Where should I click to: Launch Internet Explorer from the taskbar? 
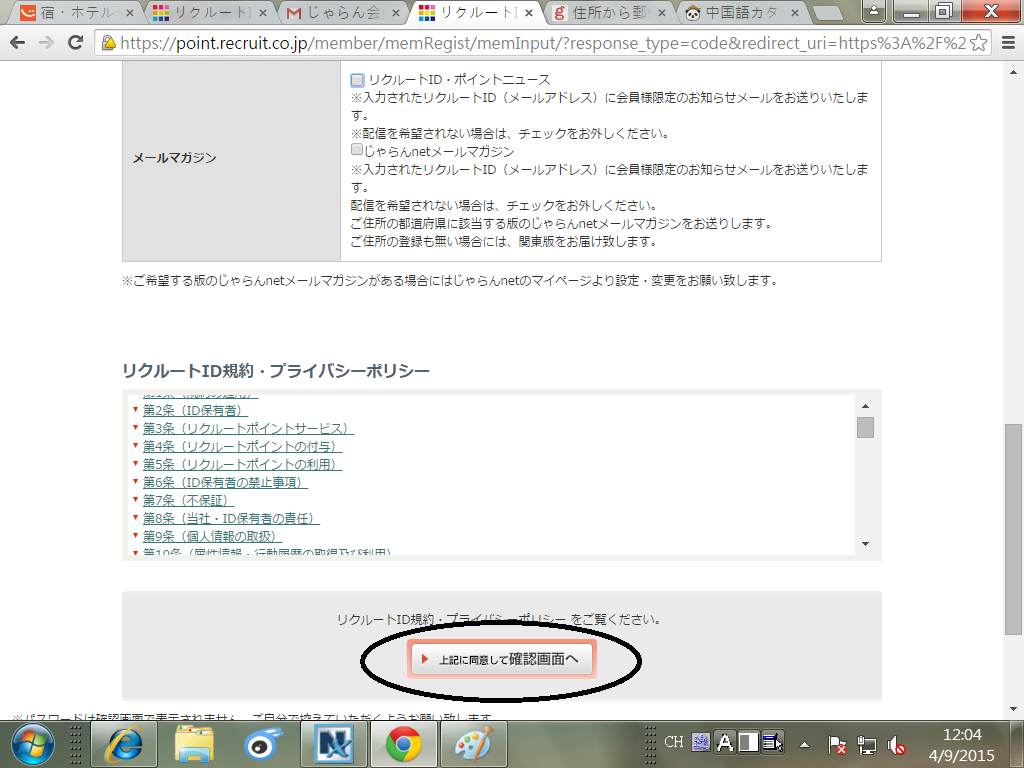pyautogui.click(x=124, y=744)
